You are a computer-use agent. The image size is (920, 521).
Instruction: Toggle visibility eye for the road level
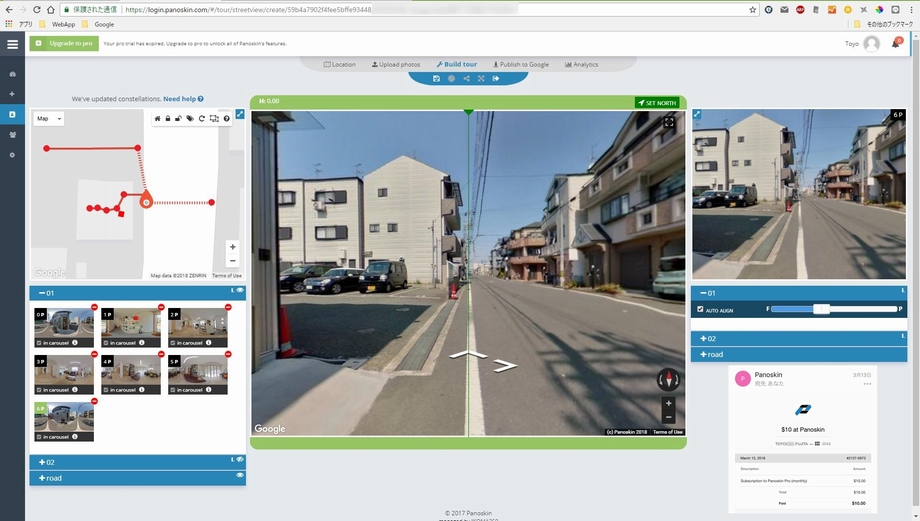click(240, 475)
